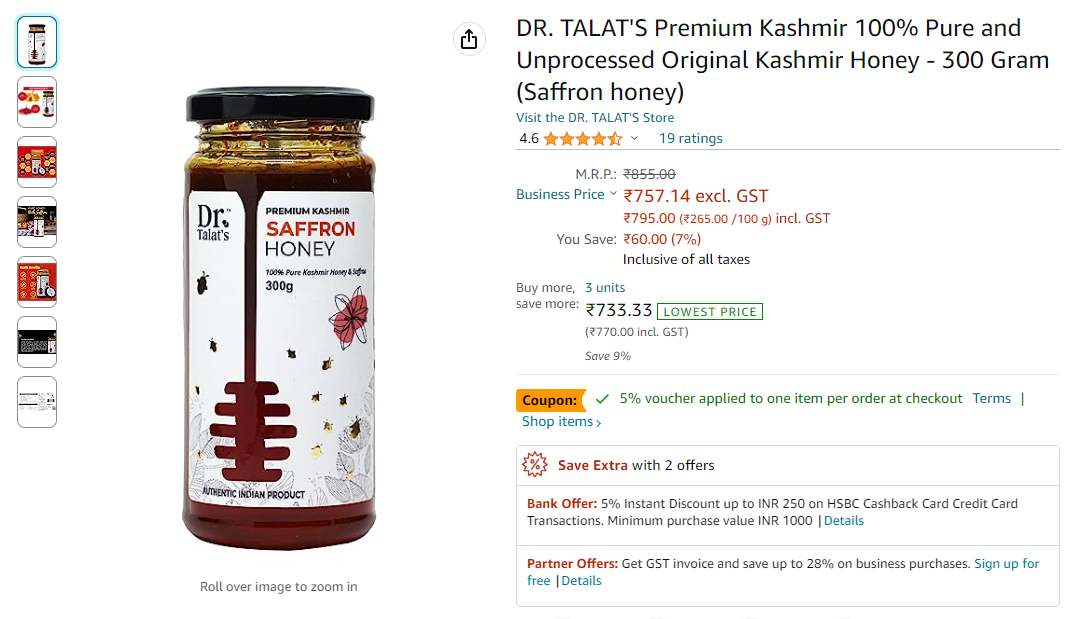Click the Coupon badge

[550, 400]
